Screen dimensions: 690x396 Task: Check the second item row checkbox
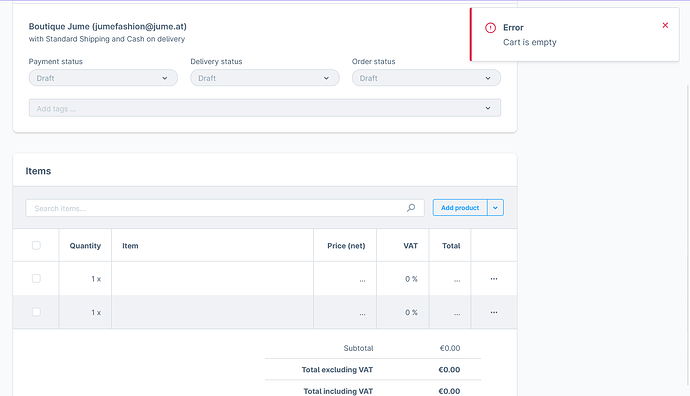point(36,312)
